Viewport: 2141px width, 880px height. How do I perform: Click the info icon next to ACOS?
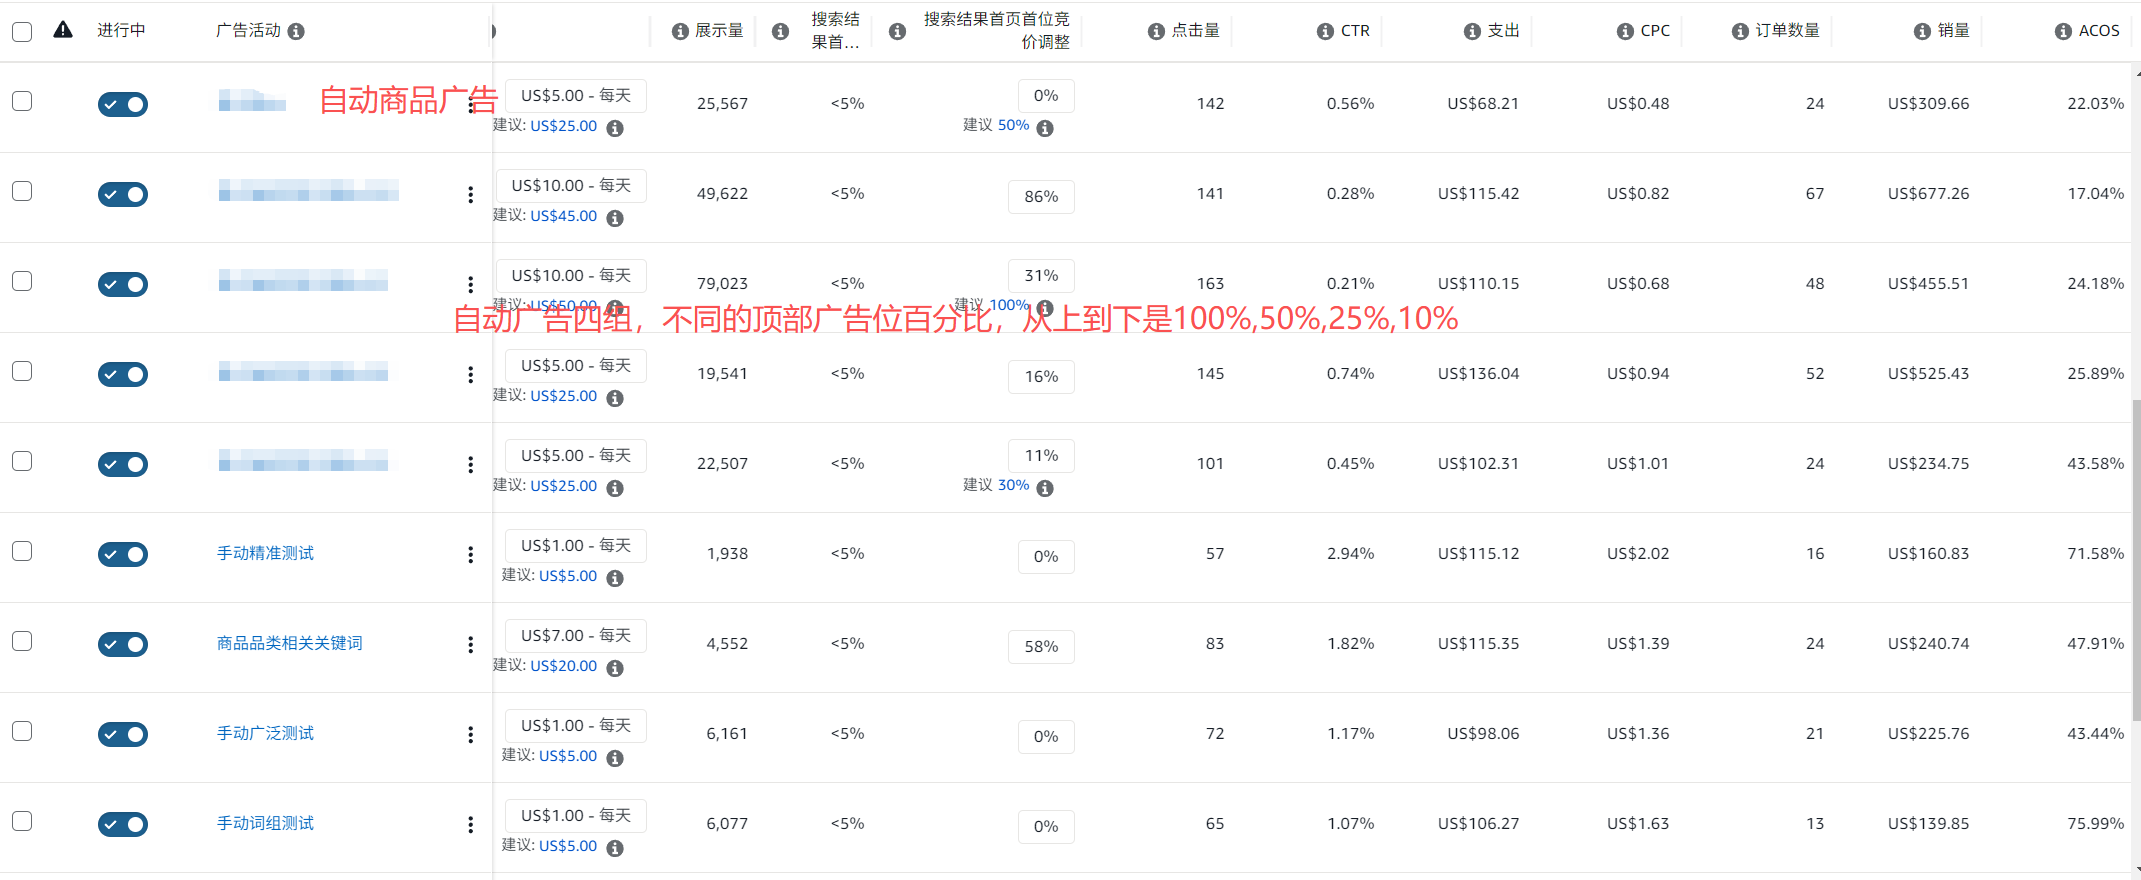pos(2063,32)
